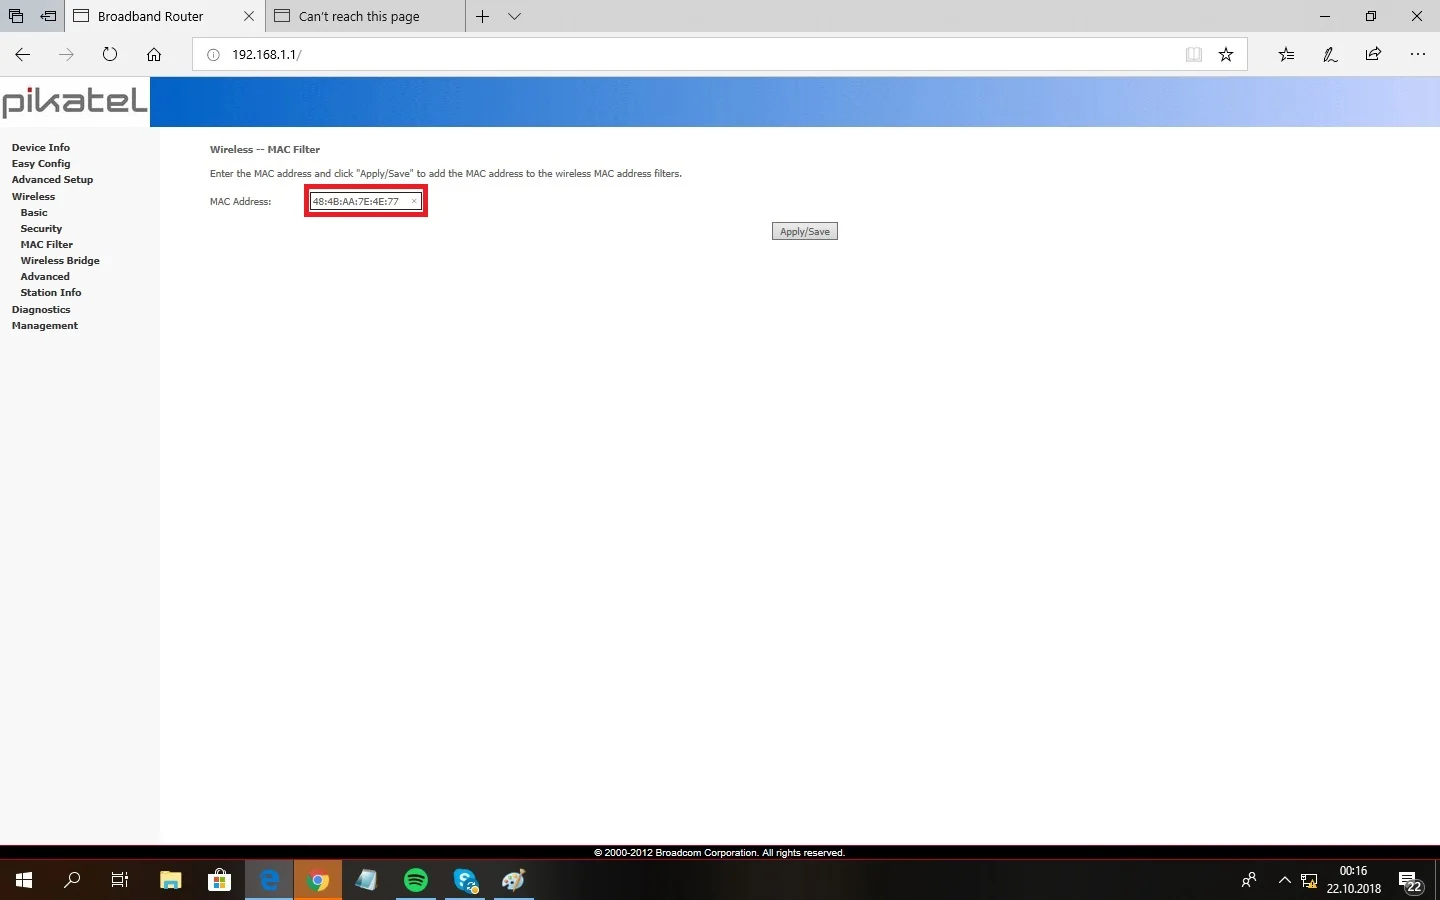Show hidden system tray icons
The width and height of the screenshot is (1440, 900).
click(1285, 880)
